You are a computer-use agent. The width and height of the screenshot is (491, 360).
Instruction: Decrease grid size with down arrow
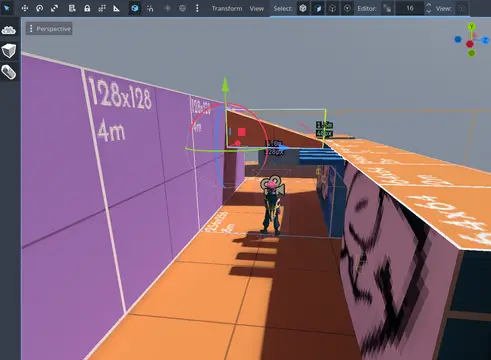[x=429, y=11]
